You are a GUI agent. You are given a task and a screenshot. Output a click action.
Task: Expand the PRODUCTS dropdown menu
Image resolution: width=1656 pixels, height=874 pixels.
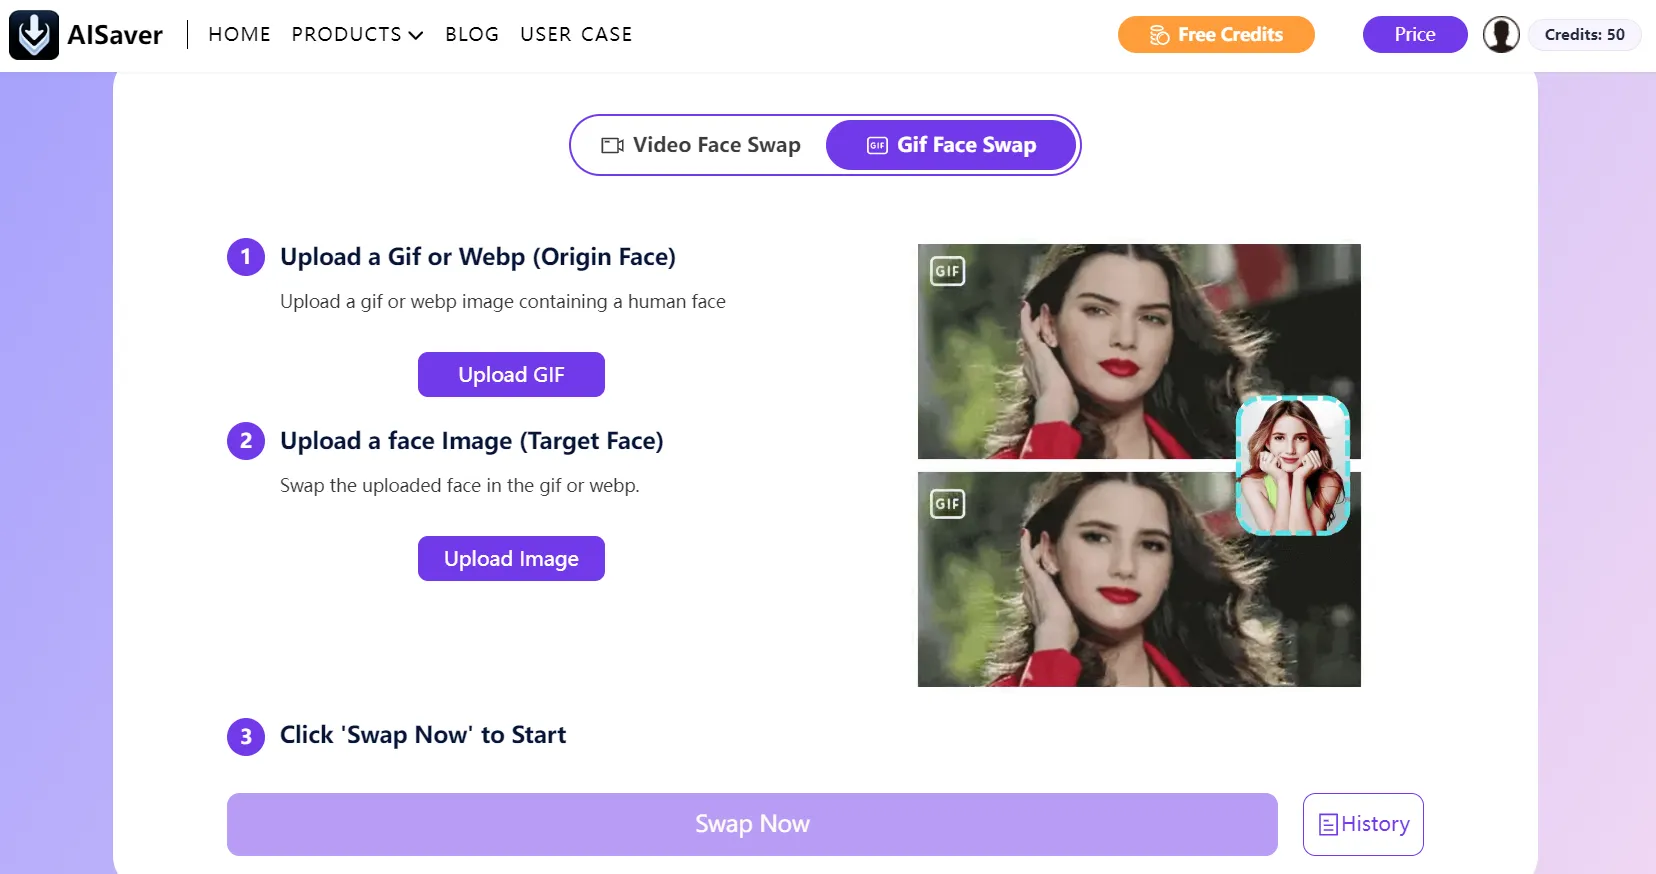[357, 35]
